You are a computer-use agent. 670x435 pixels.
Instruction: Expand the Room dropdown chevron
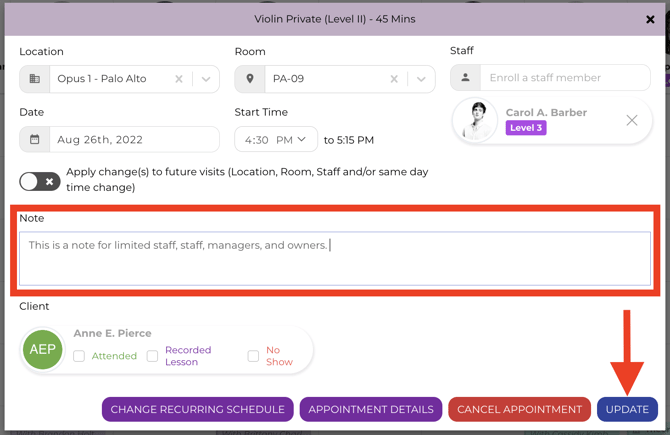click(x=421, y=79)
